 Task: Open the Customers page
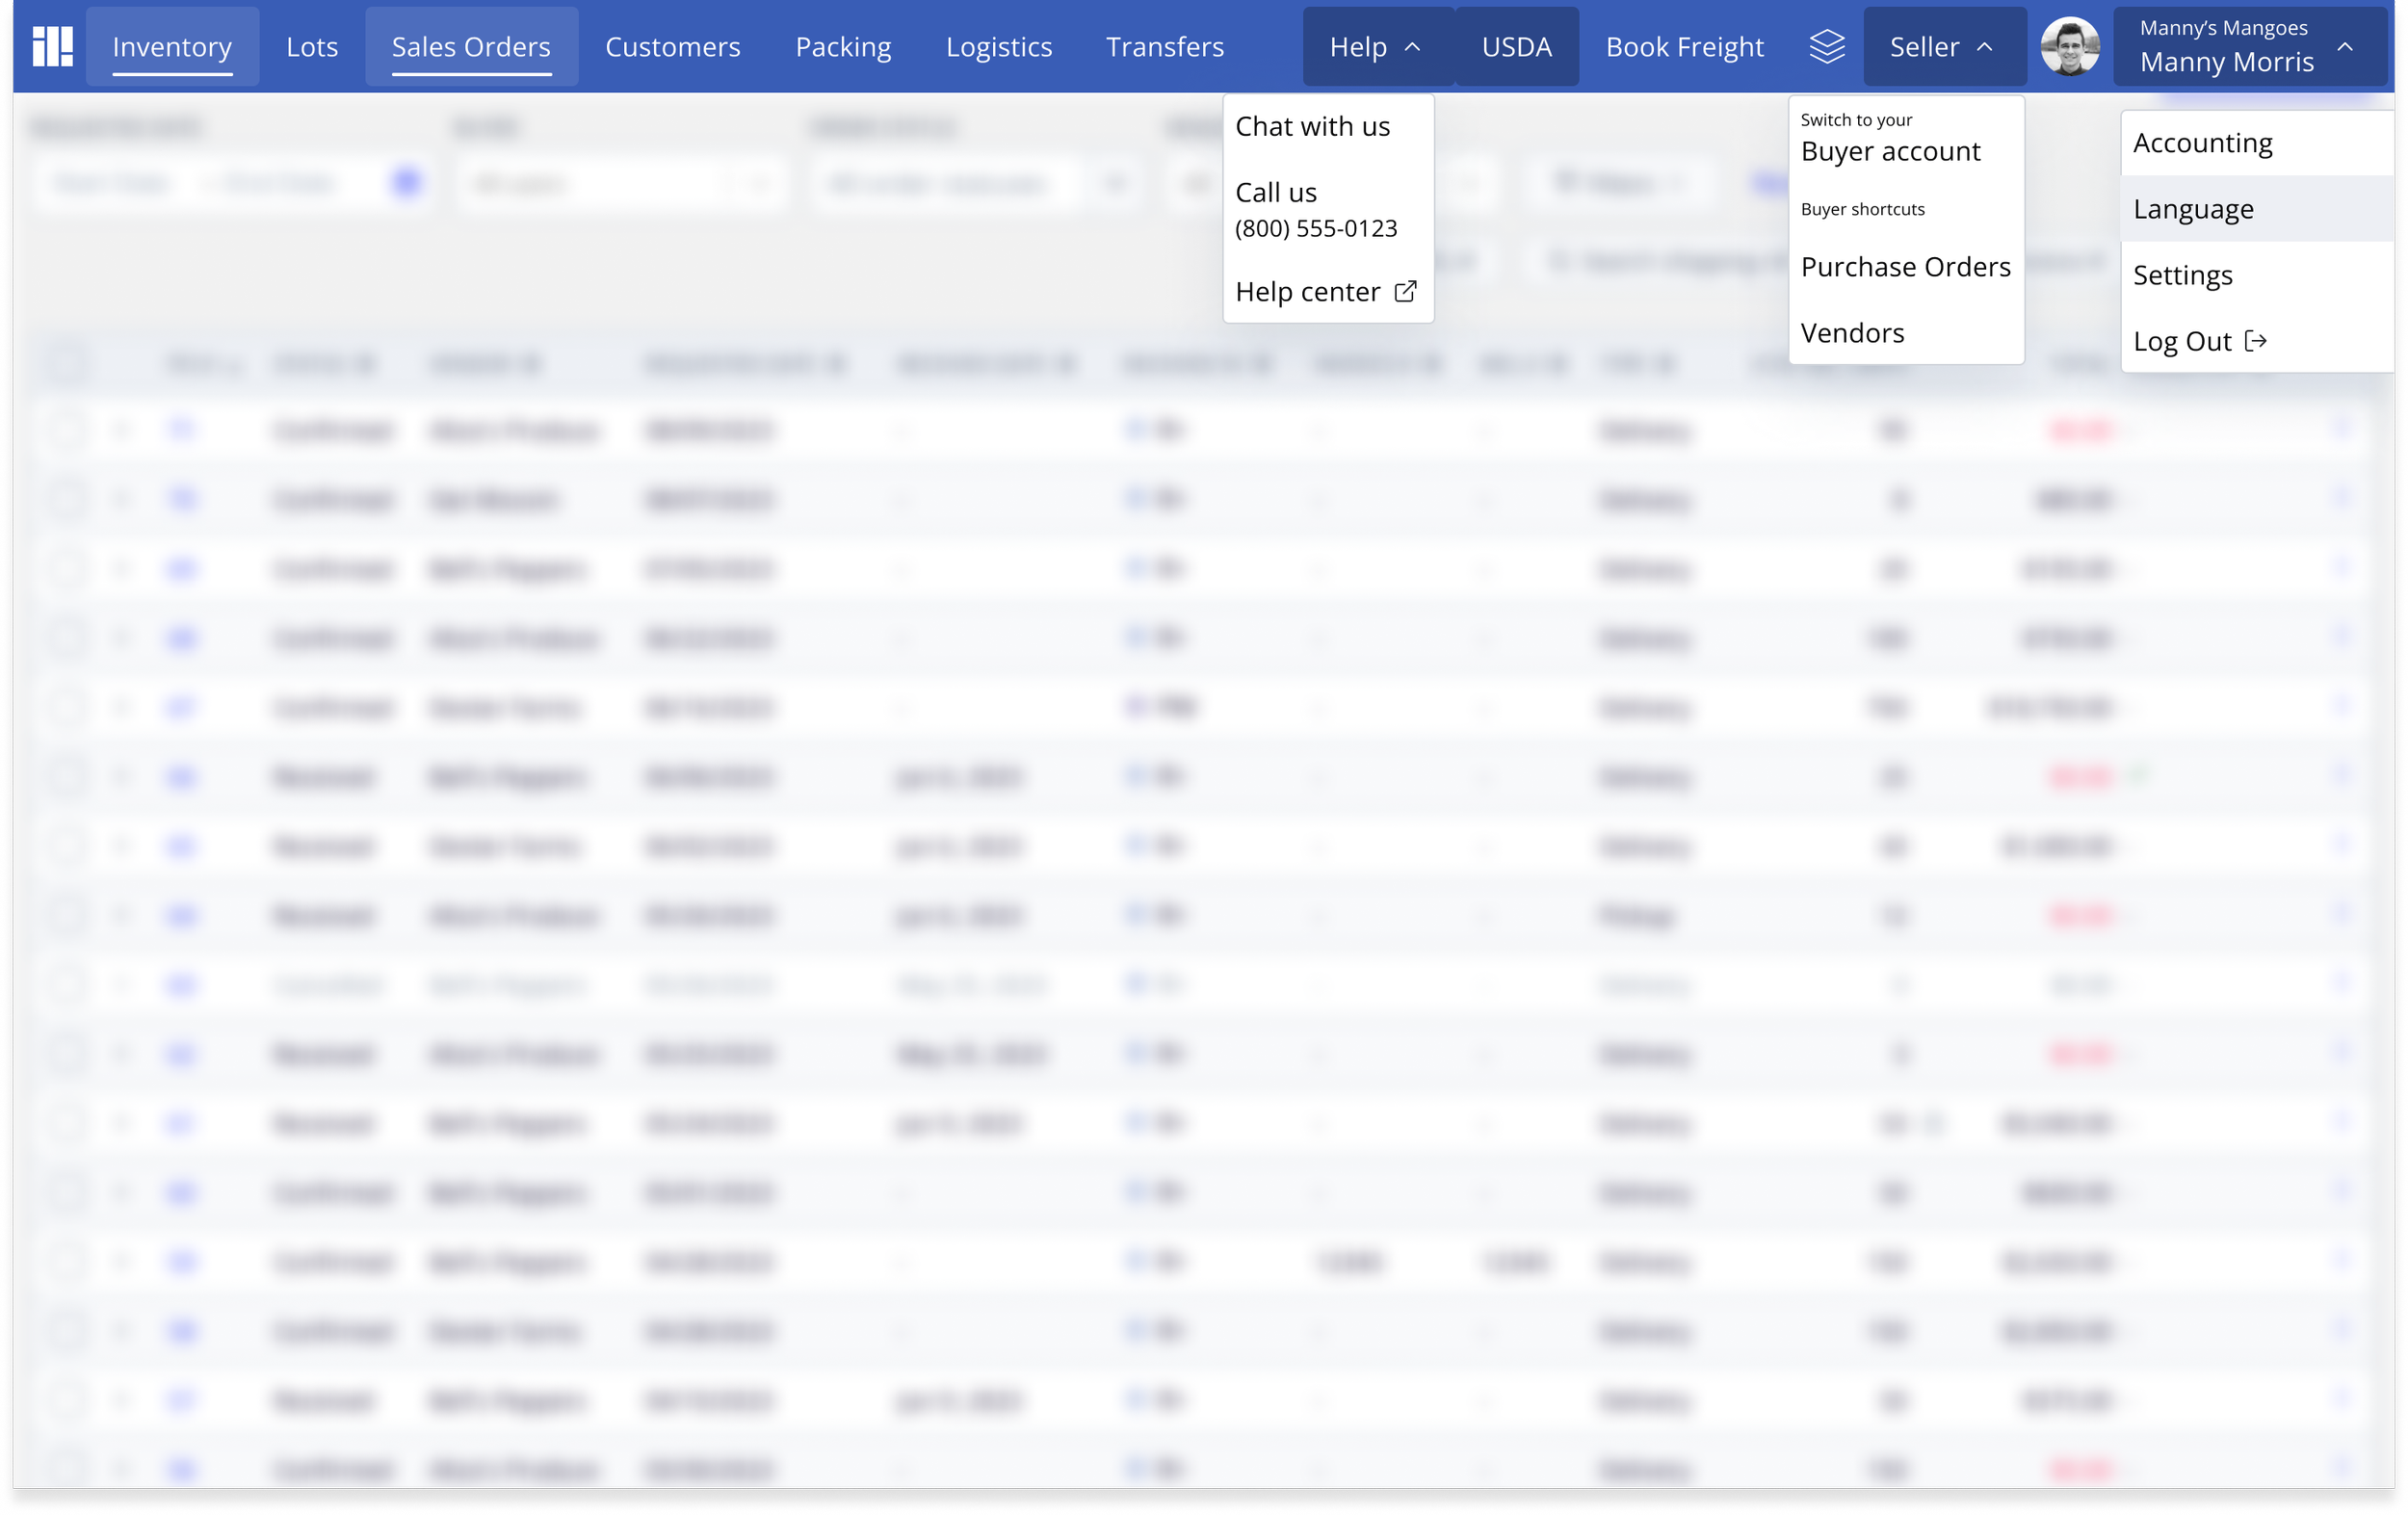tap(672, 47)
